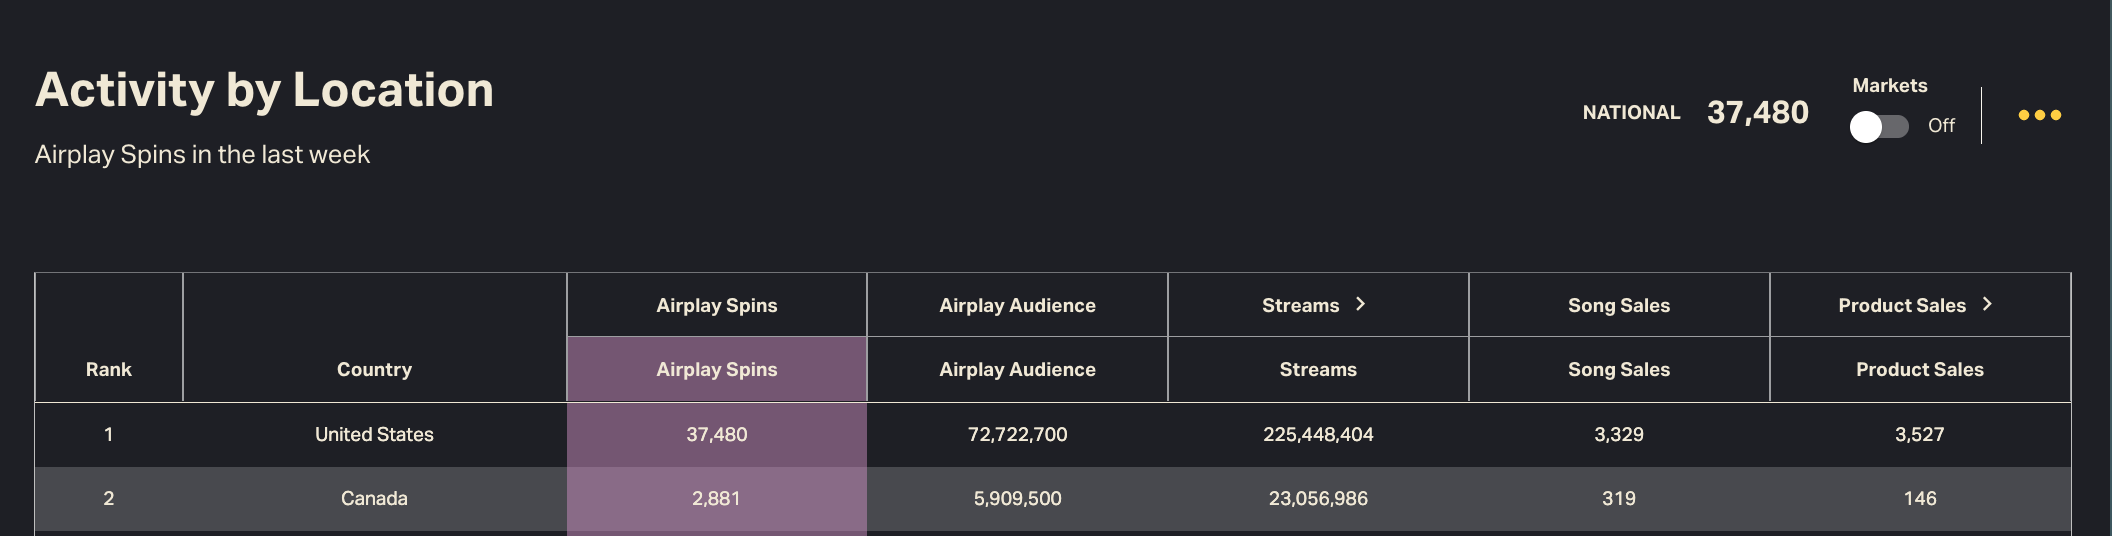The image size is (2112, 536).
Task: Click the Product Sales sub-header column
Action: [1919, 369]
